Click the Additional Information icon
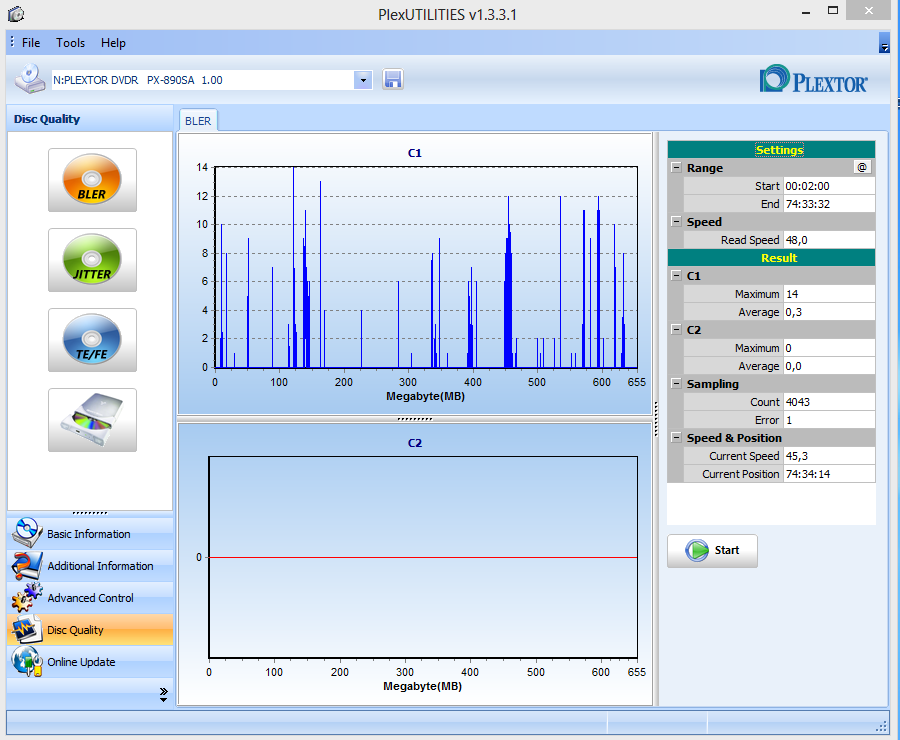Screen dimensions: 900x740 pos(26,565)
